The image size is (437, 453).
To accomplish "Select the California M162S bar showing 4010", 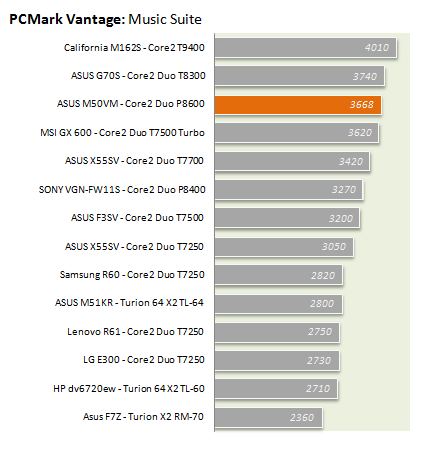I will (x=306, y=47).
